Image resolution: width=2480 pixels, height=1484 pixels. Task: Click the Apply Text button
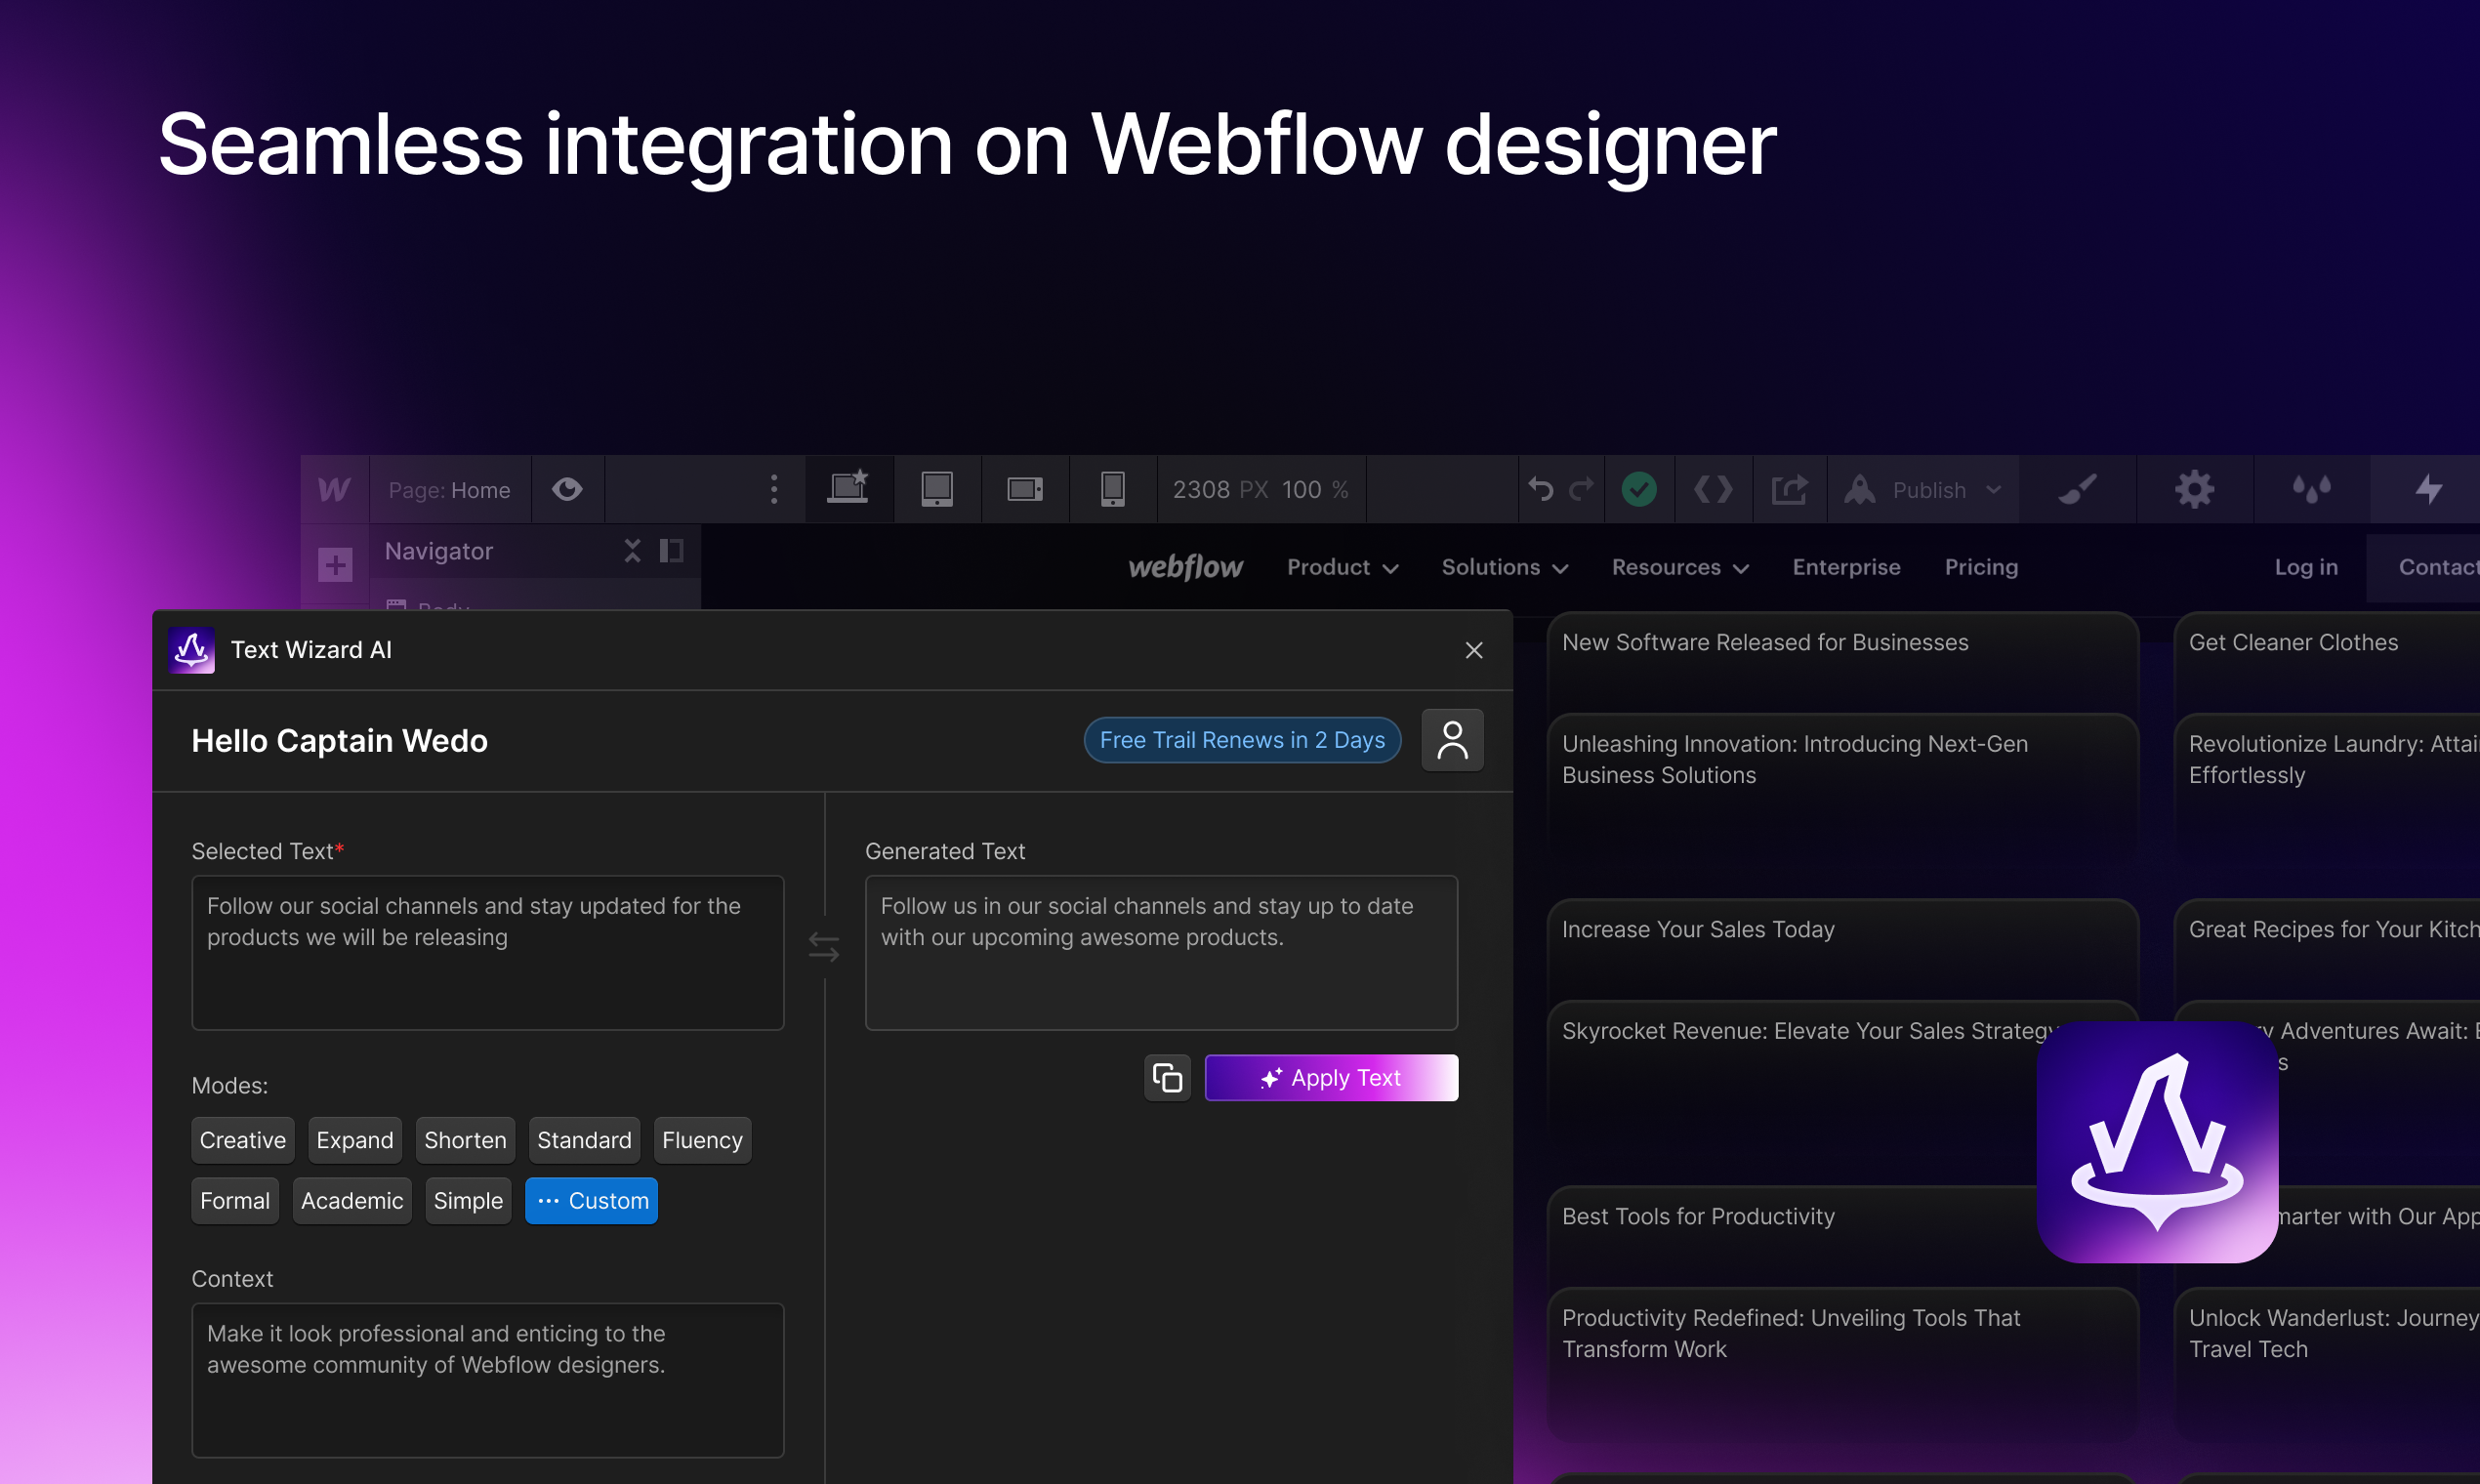pos(1331,1078)
